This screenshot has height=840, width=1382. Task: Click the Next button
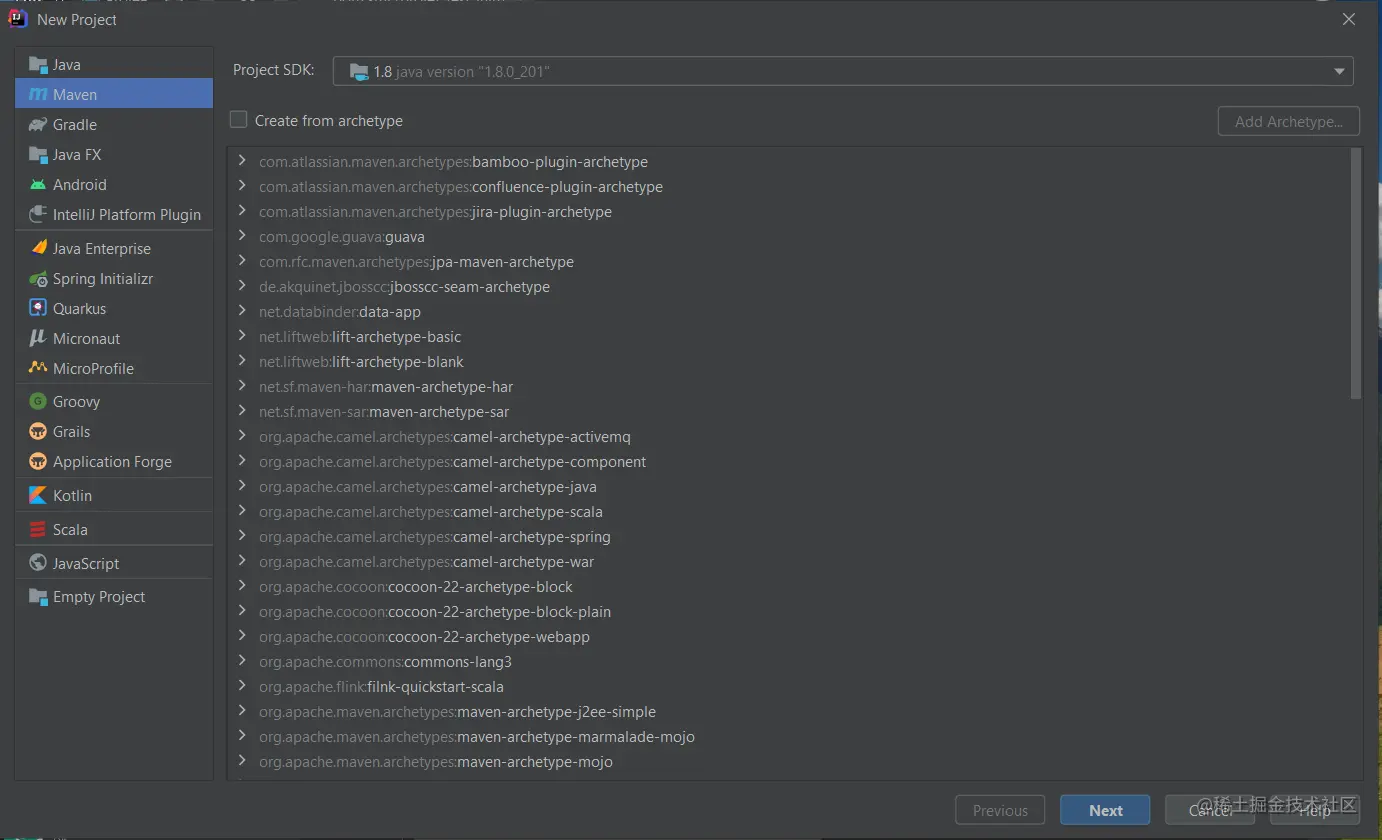tap(1106, 810)
